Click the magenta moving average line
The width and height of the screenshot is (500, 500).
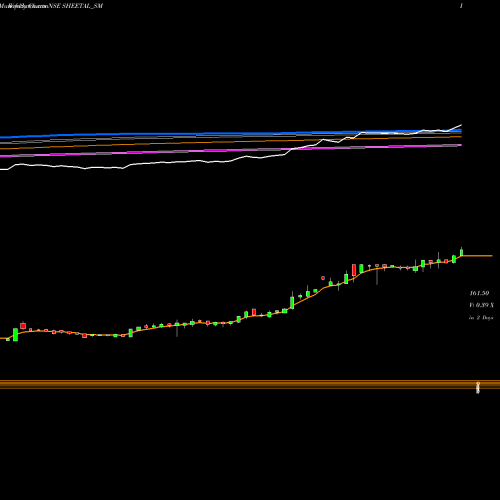pos(231,150)
